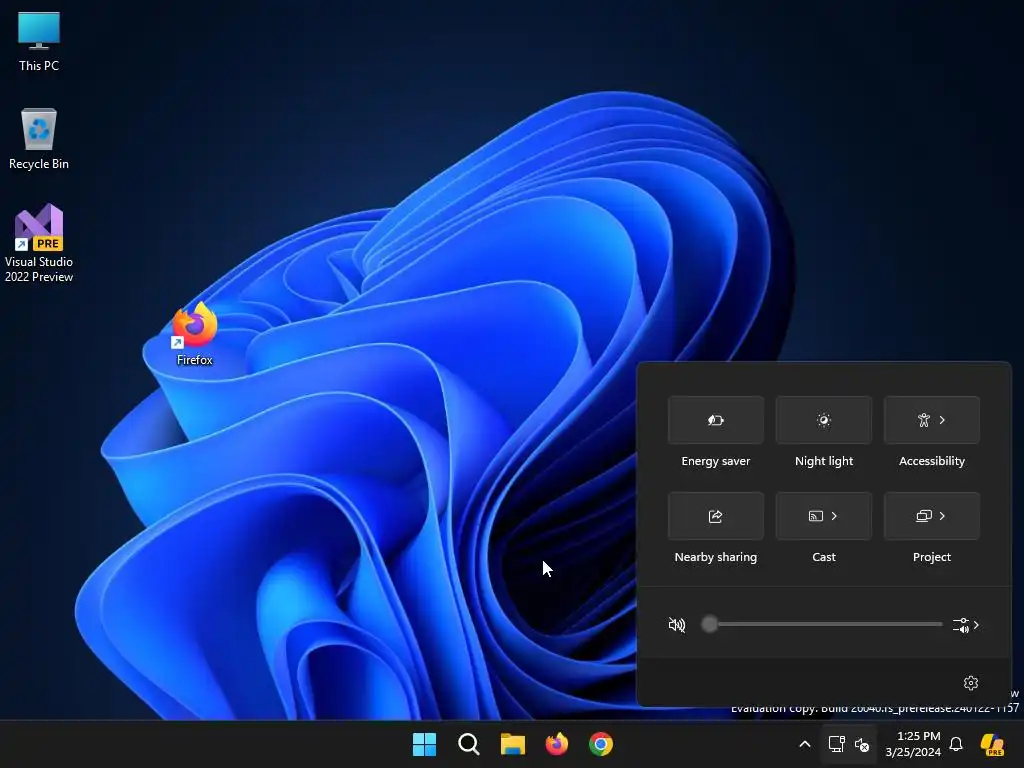1024x768 pixels.
Task: Open taskbar Search
Action: pyautogui.click(x=469, y=744)
